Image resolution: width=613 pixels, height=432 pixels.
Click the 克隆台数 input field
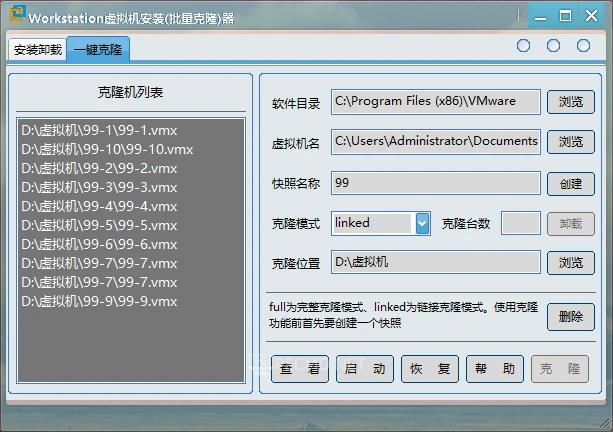point(521,223)
